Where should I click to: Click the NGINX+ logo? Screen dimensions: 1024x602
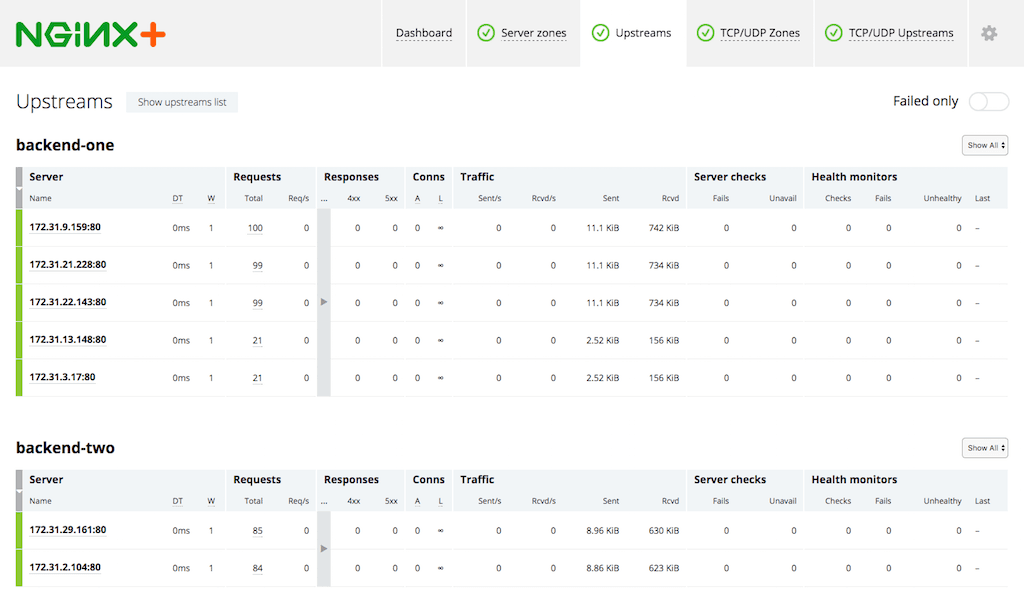88,33
